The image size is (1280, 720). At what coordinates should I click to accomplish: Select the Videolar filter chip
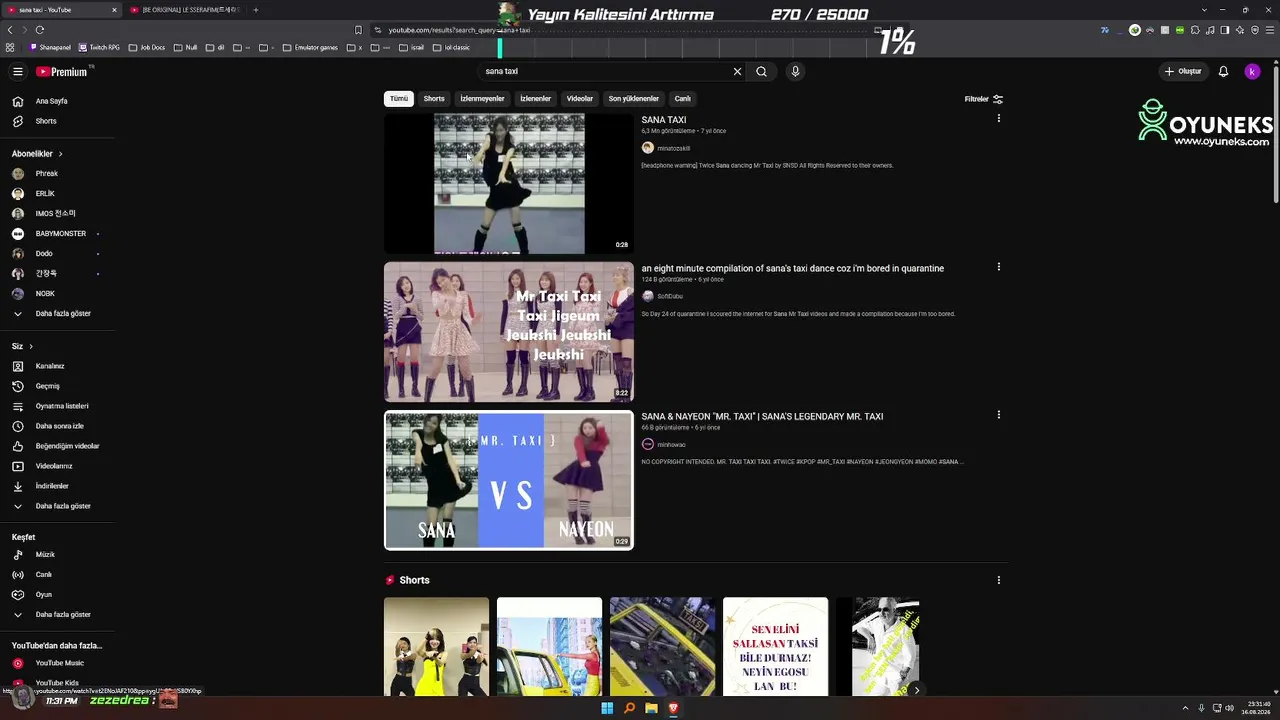[x=580, y=99]
